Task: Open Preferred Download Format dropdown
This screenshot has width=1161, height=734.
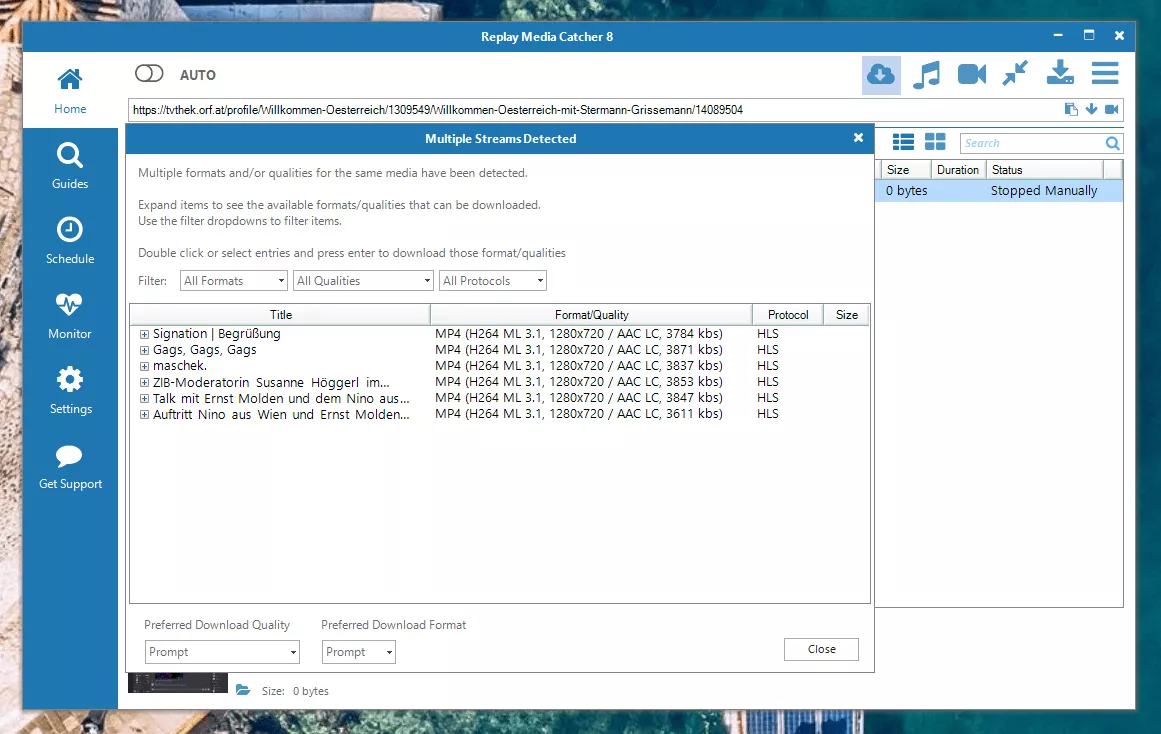Action: coord(359,652)
